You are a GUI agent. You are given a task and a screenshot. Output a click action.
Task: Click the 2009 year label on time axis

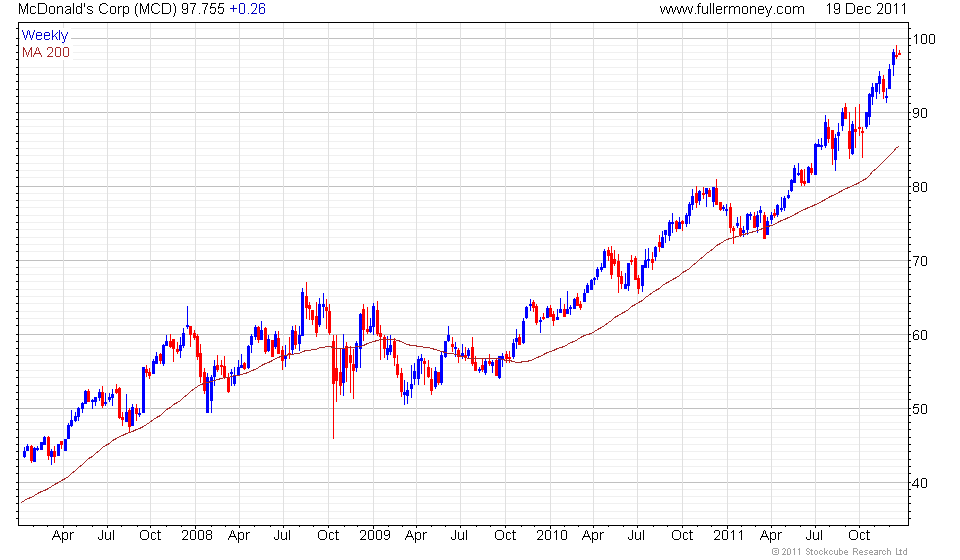375,536
